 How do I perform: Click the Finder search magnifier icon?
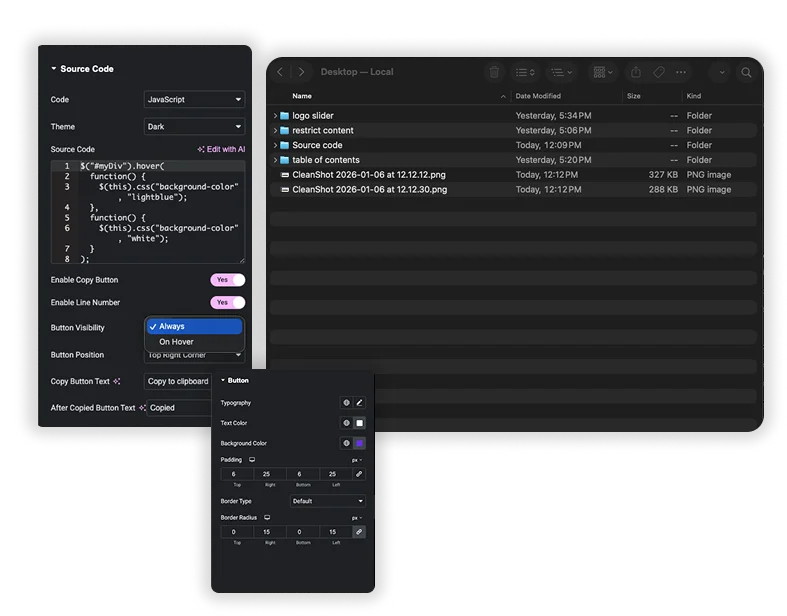coord(746,72)
